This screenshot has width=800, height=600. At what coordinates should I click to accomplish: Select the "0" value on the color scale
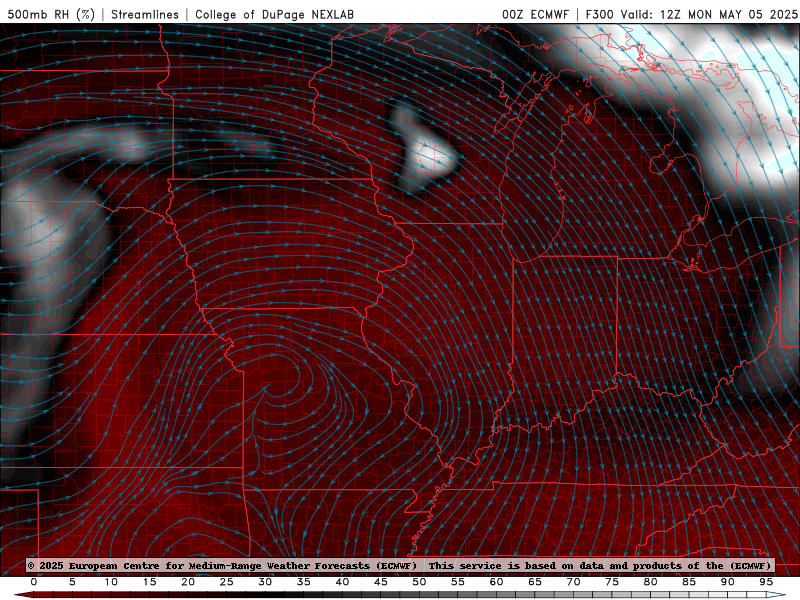[x=34, y=582]
